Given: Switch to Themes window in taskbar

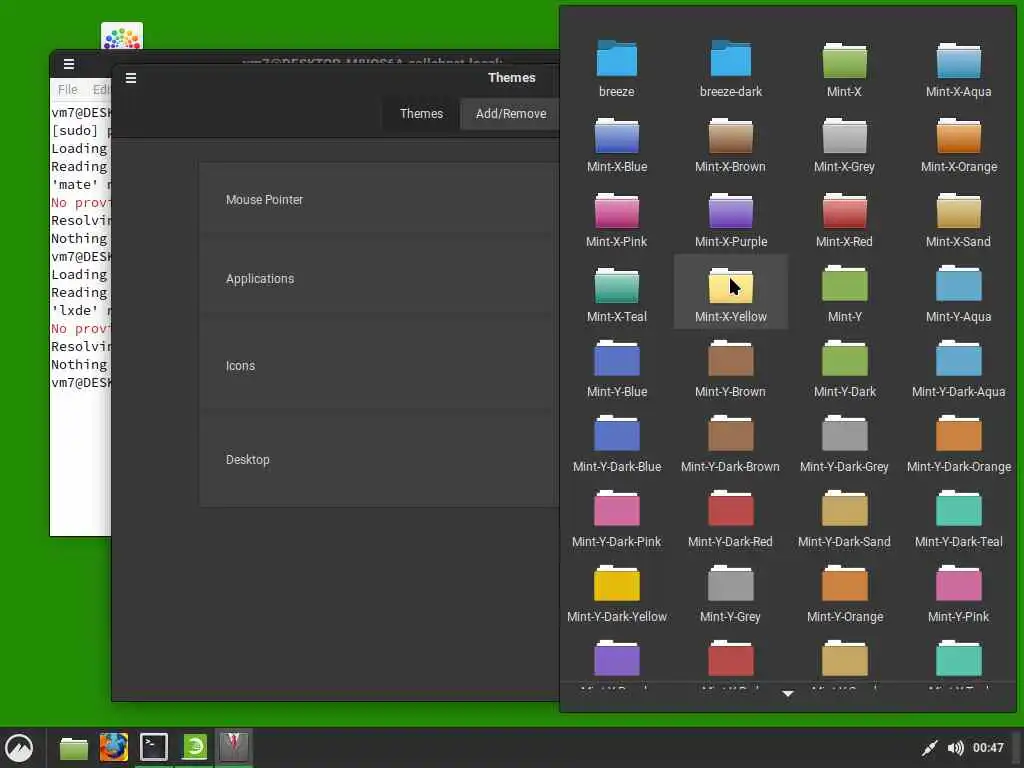Looking at the screenshot, I should (x=234, y=748).
